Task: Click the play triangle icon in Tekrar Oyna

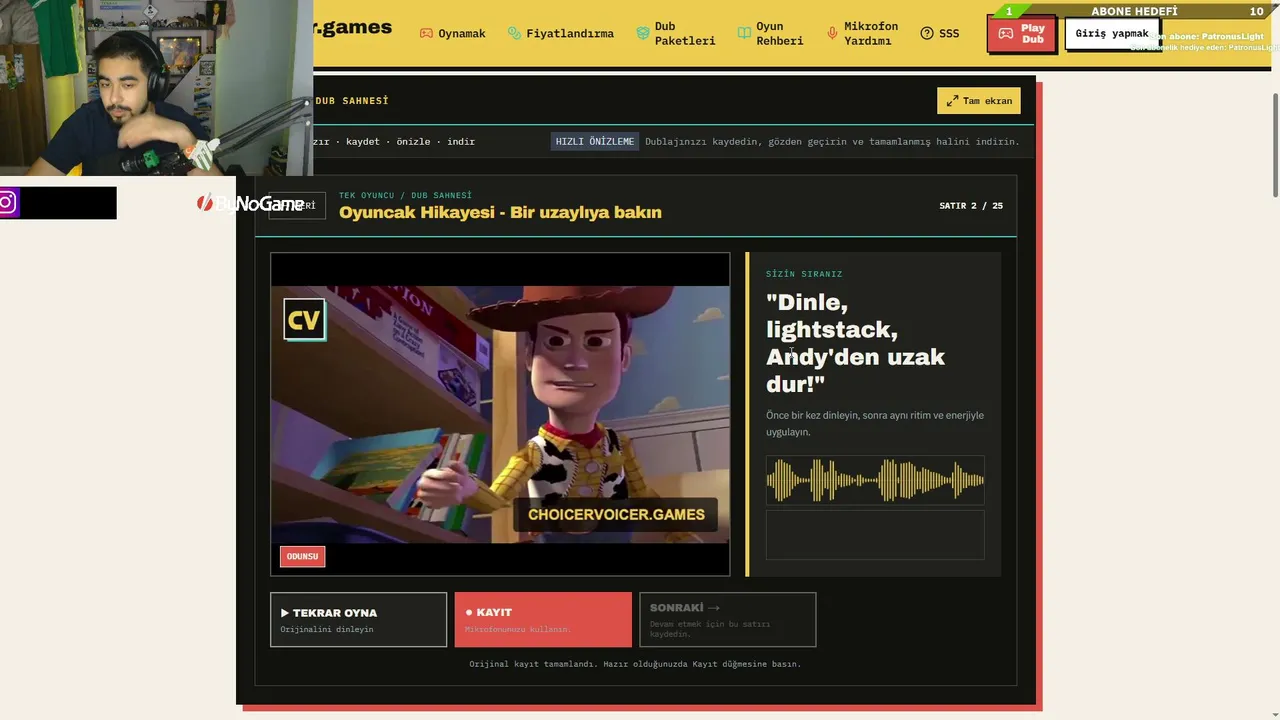Action: coord(285,613)
